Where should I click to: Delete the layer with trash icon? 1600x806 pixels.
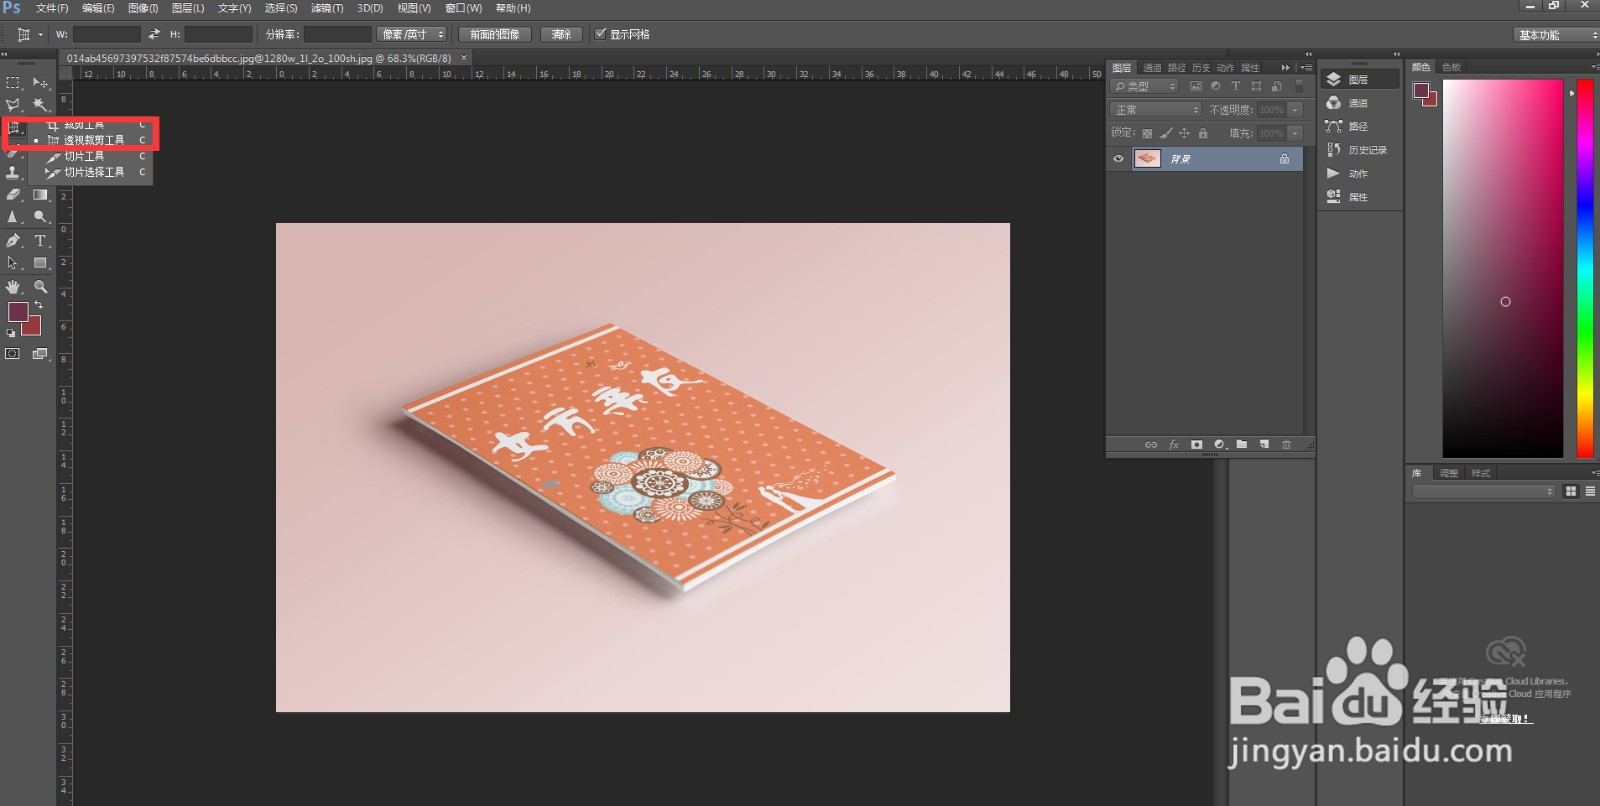[x=1287, y=445]
